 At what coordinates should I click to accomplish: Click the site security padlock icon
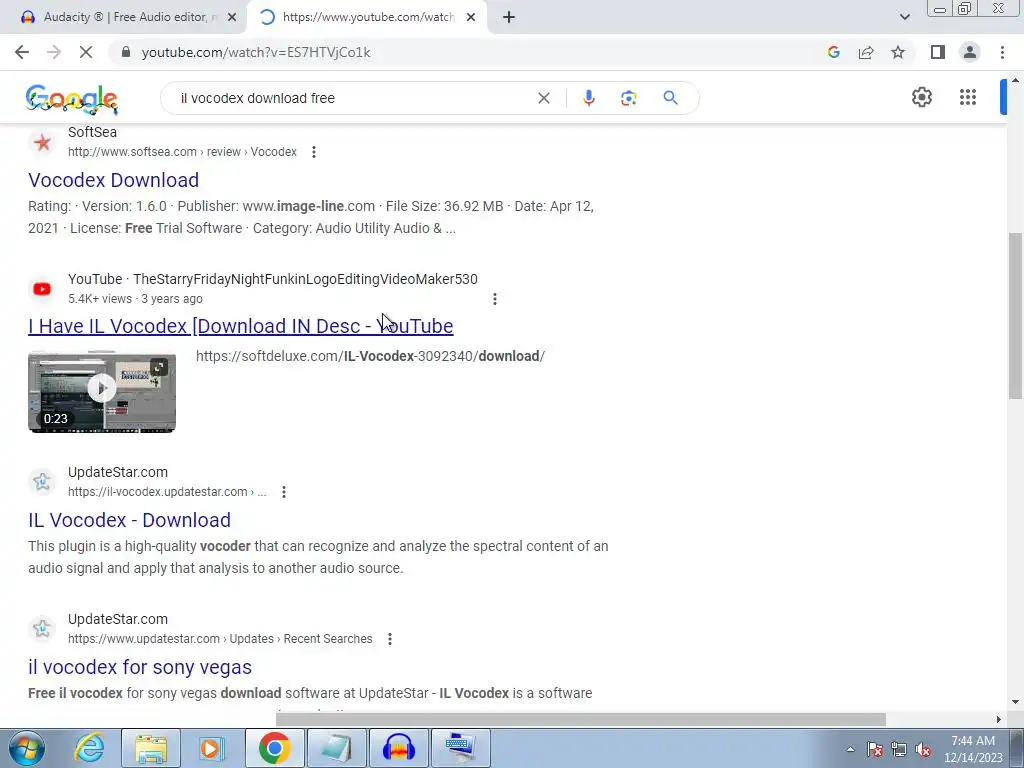tap(127, 52)
